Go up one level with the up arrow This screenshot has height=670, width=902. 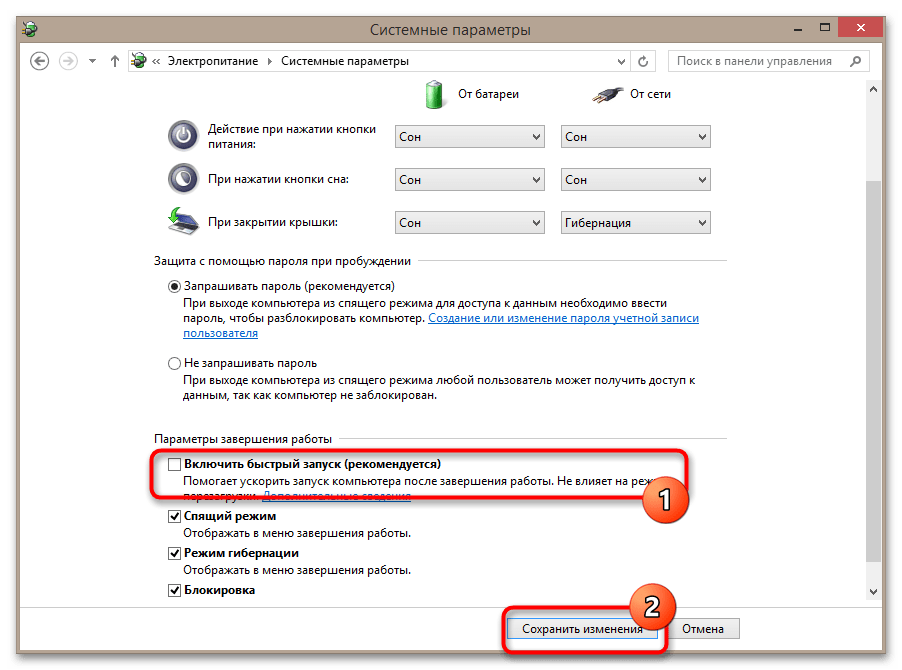coord(114,61)
